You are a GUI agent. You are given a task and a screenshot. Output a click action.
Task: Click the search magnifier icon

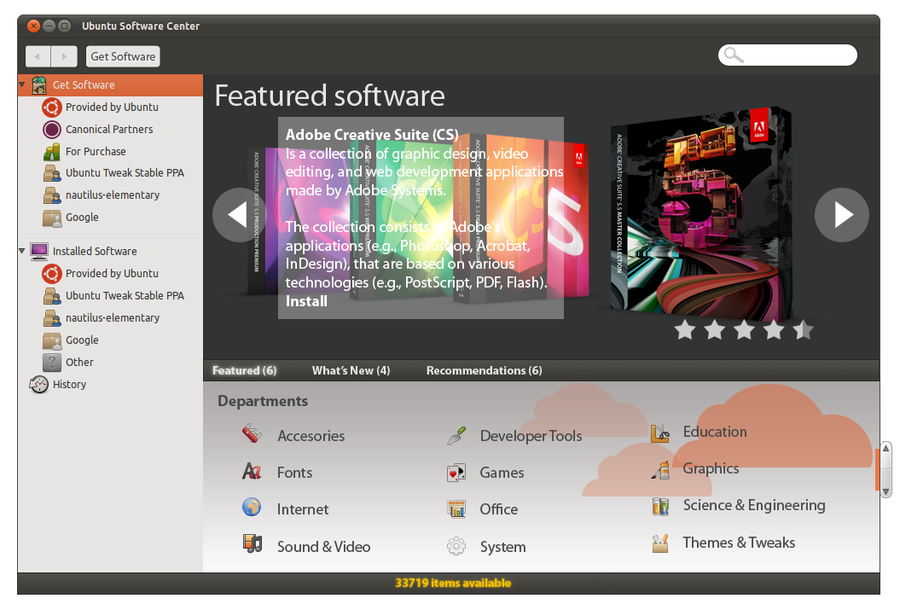pyautogui.click(x=733, y=55)
